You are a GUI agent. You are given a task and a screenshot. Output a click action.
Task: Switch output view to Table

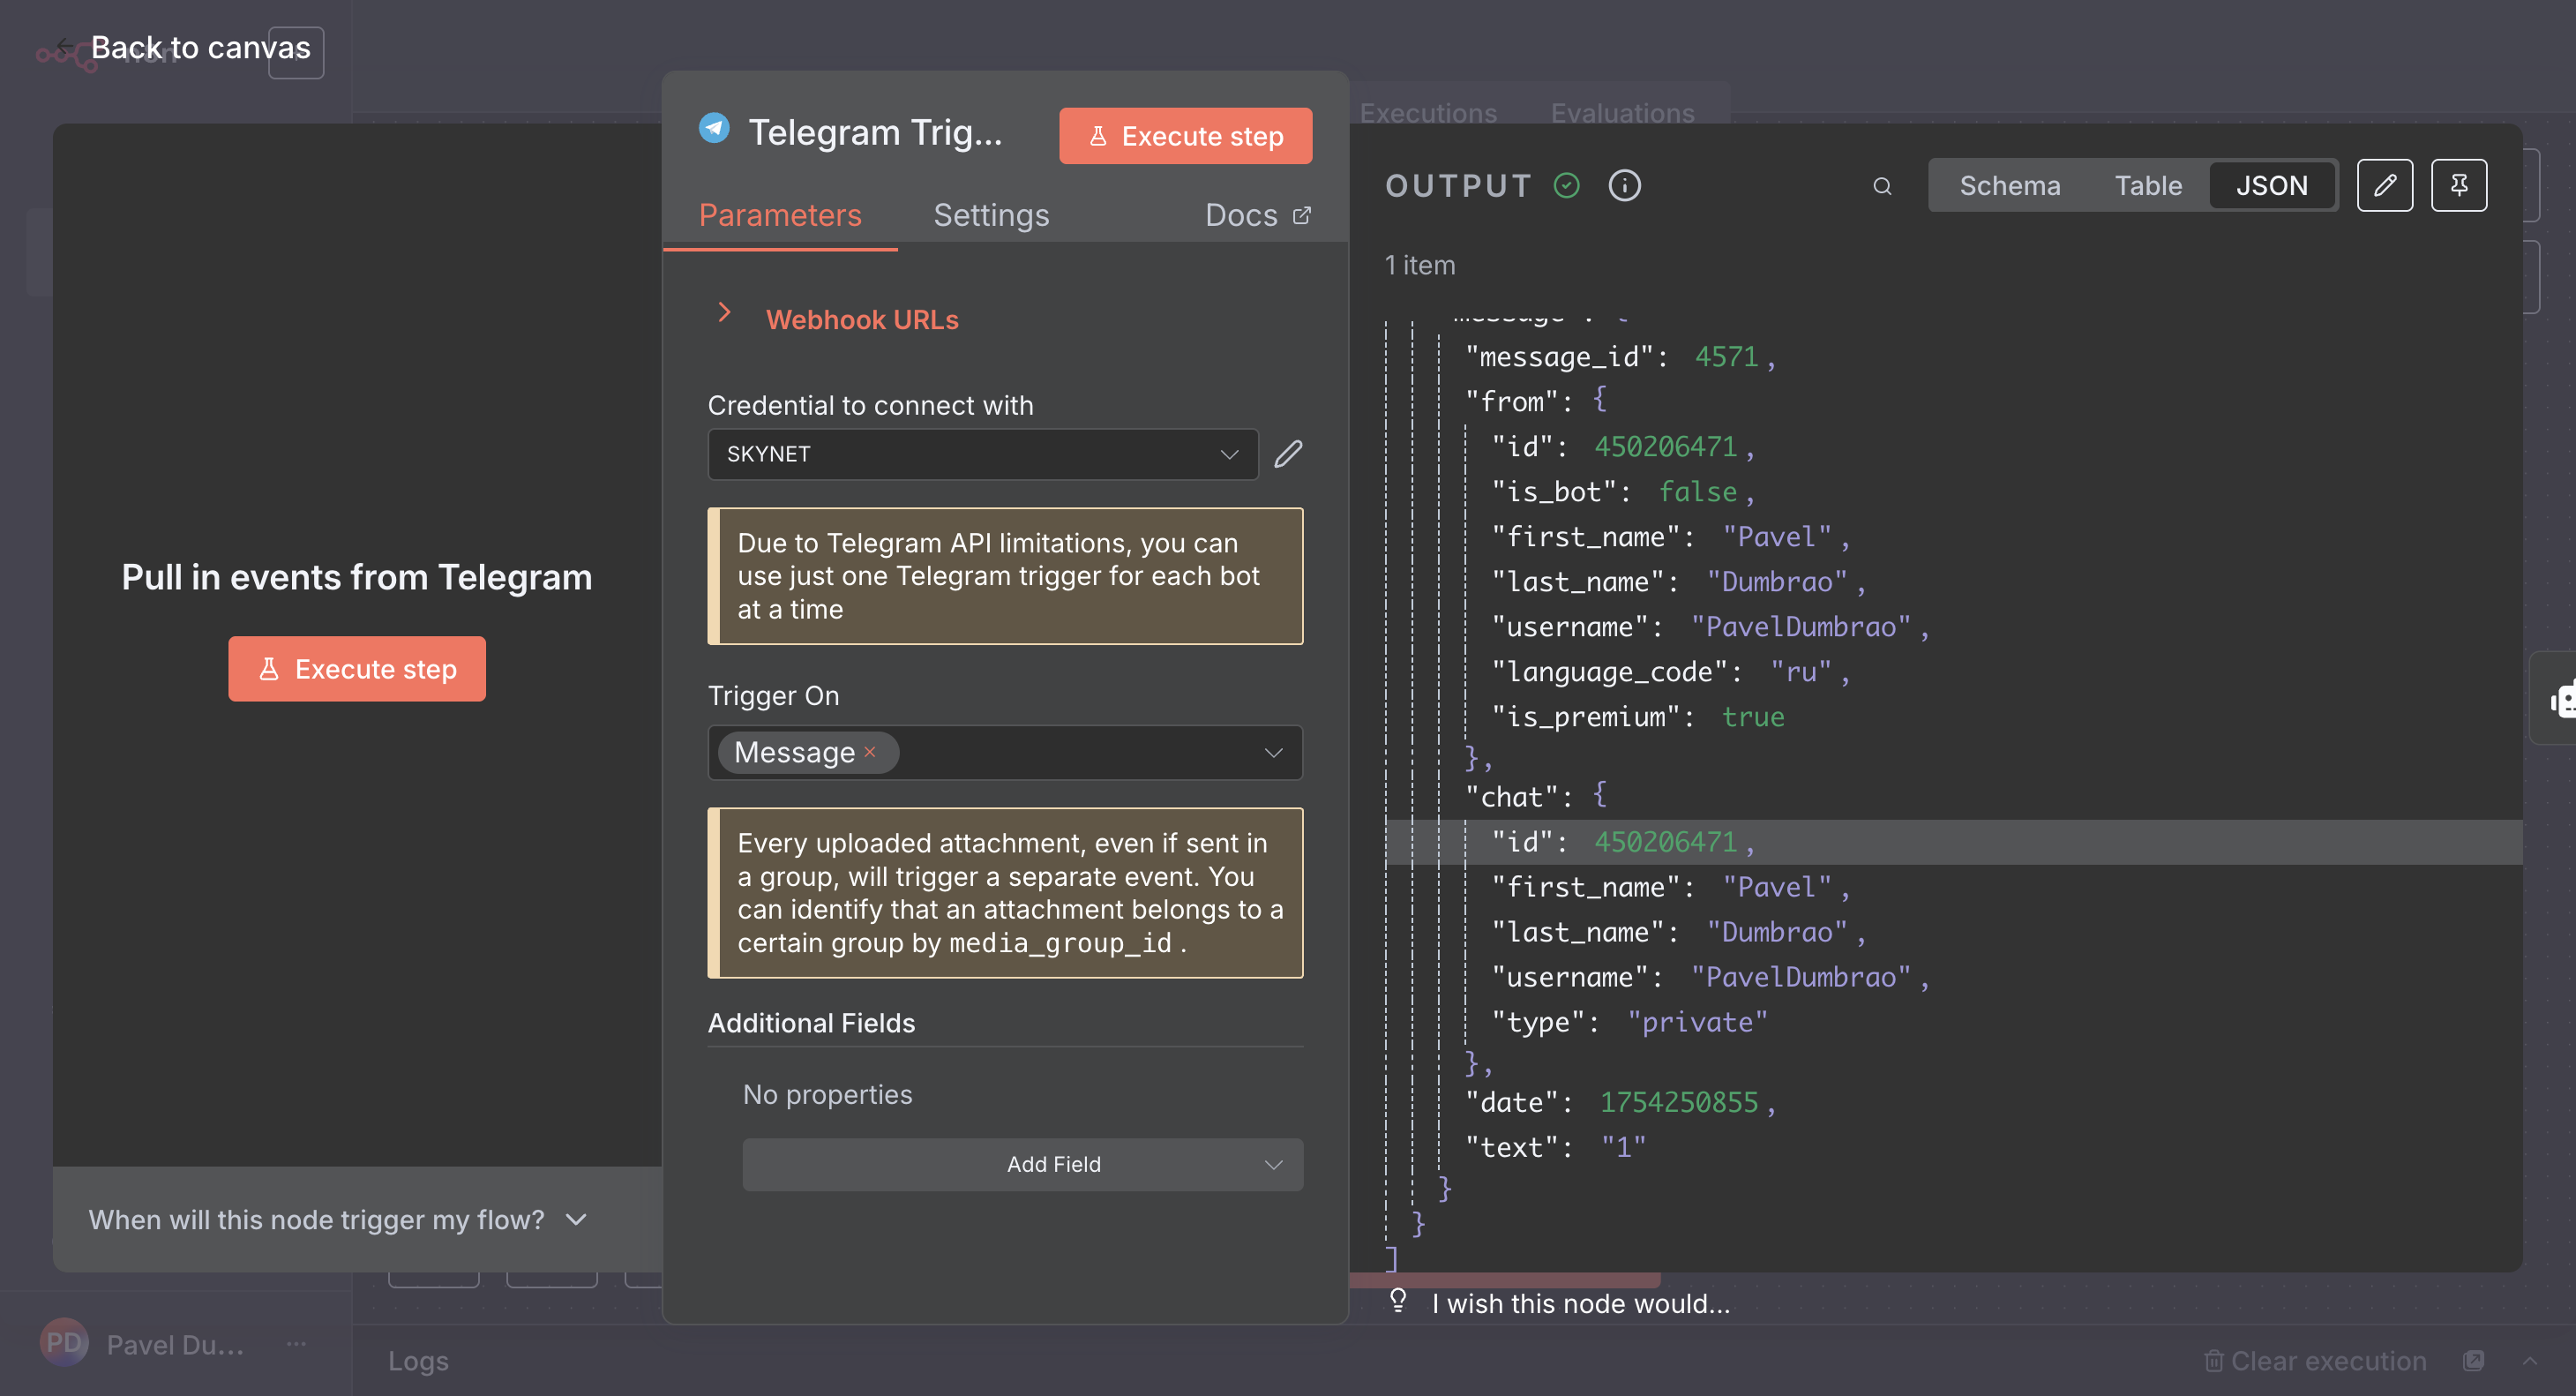2147,185
